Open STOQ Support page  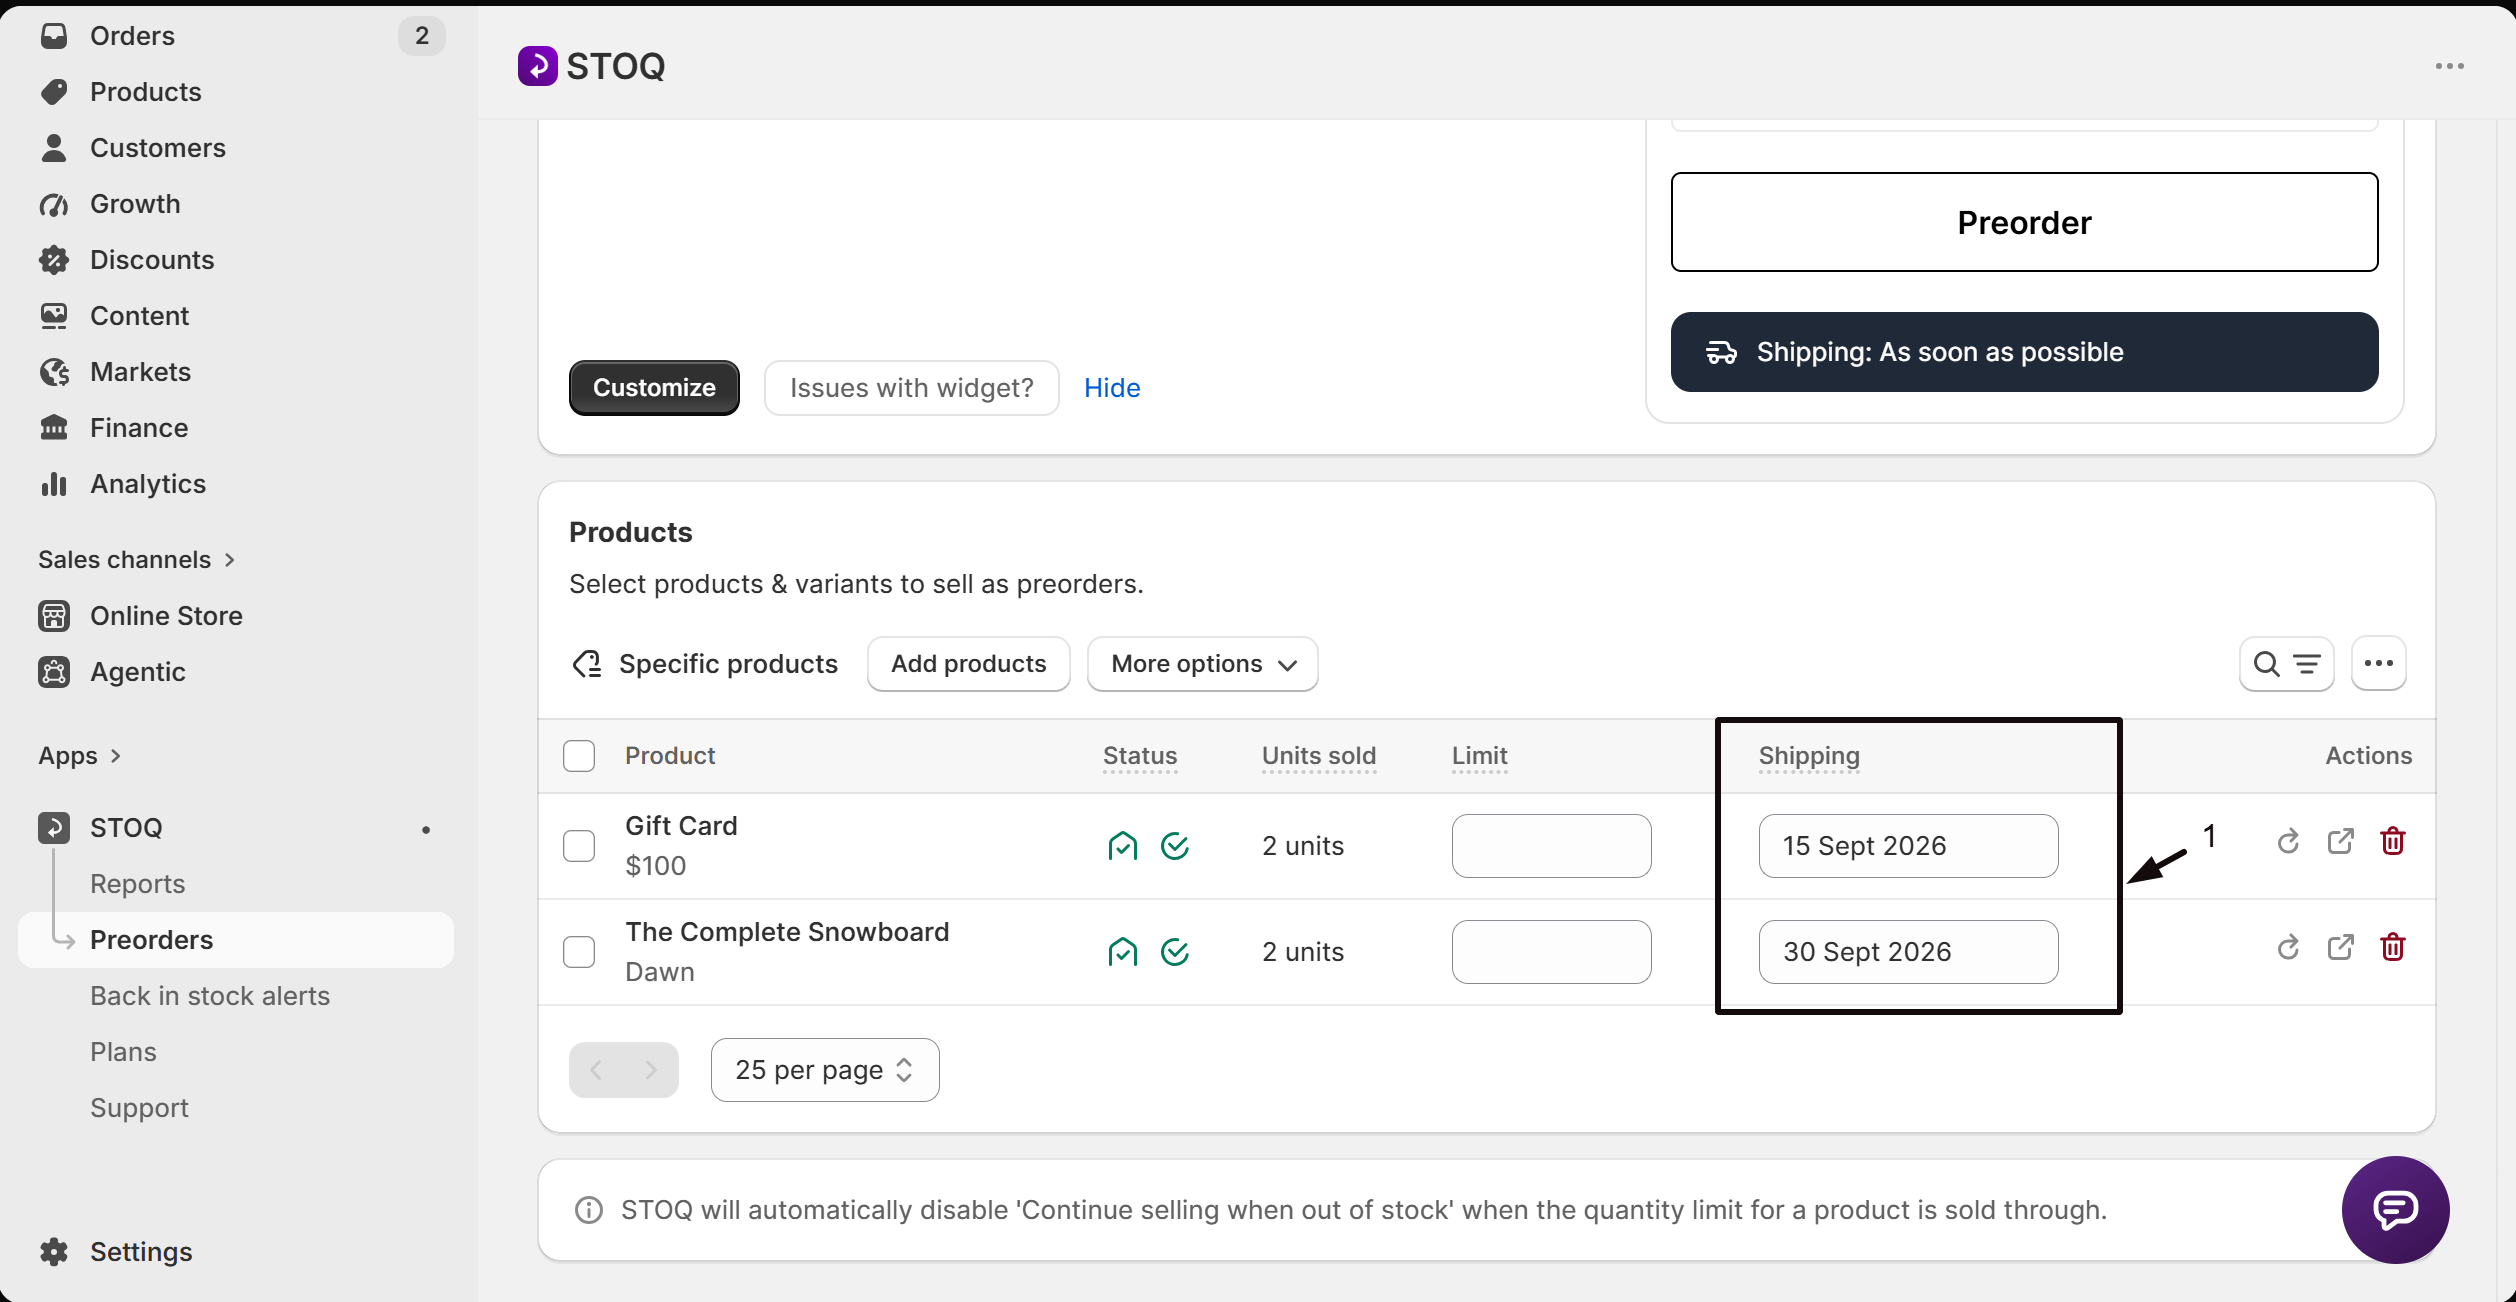(x=139, y=1108)
